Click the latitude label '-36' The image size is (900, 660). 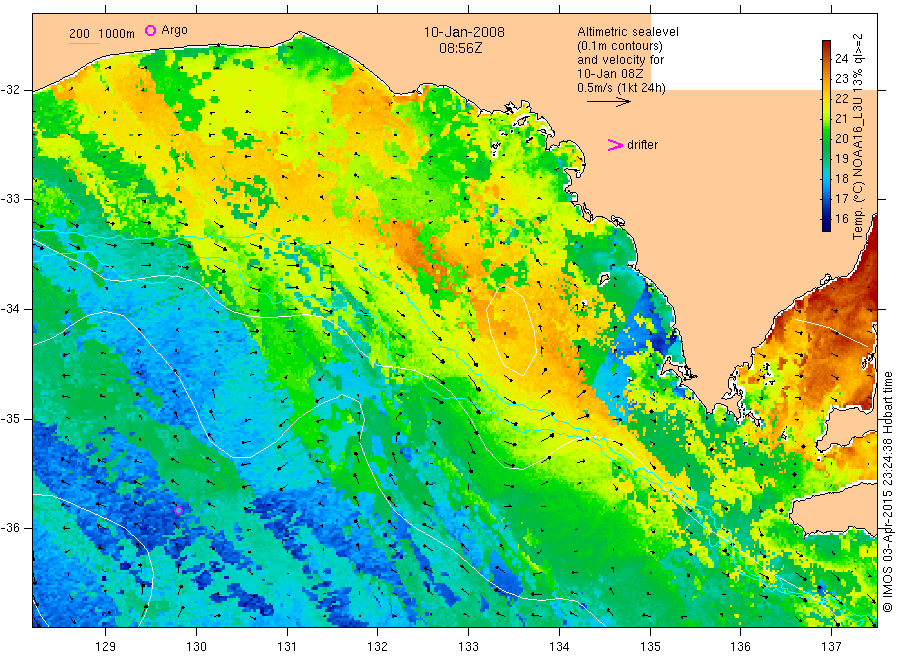point(11,527)
